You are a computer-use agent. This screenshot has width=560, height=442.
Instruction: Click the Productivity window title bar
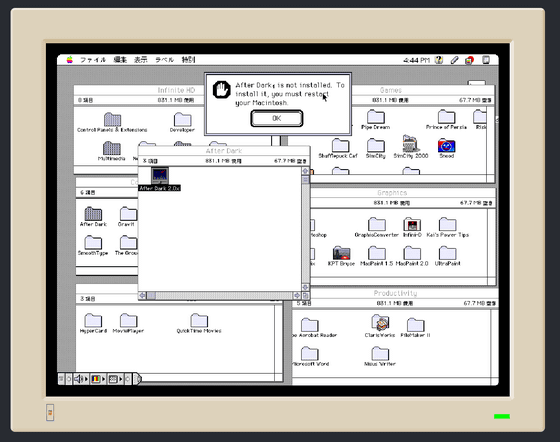pos(395,293)
